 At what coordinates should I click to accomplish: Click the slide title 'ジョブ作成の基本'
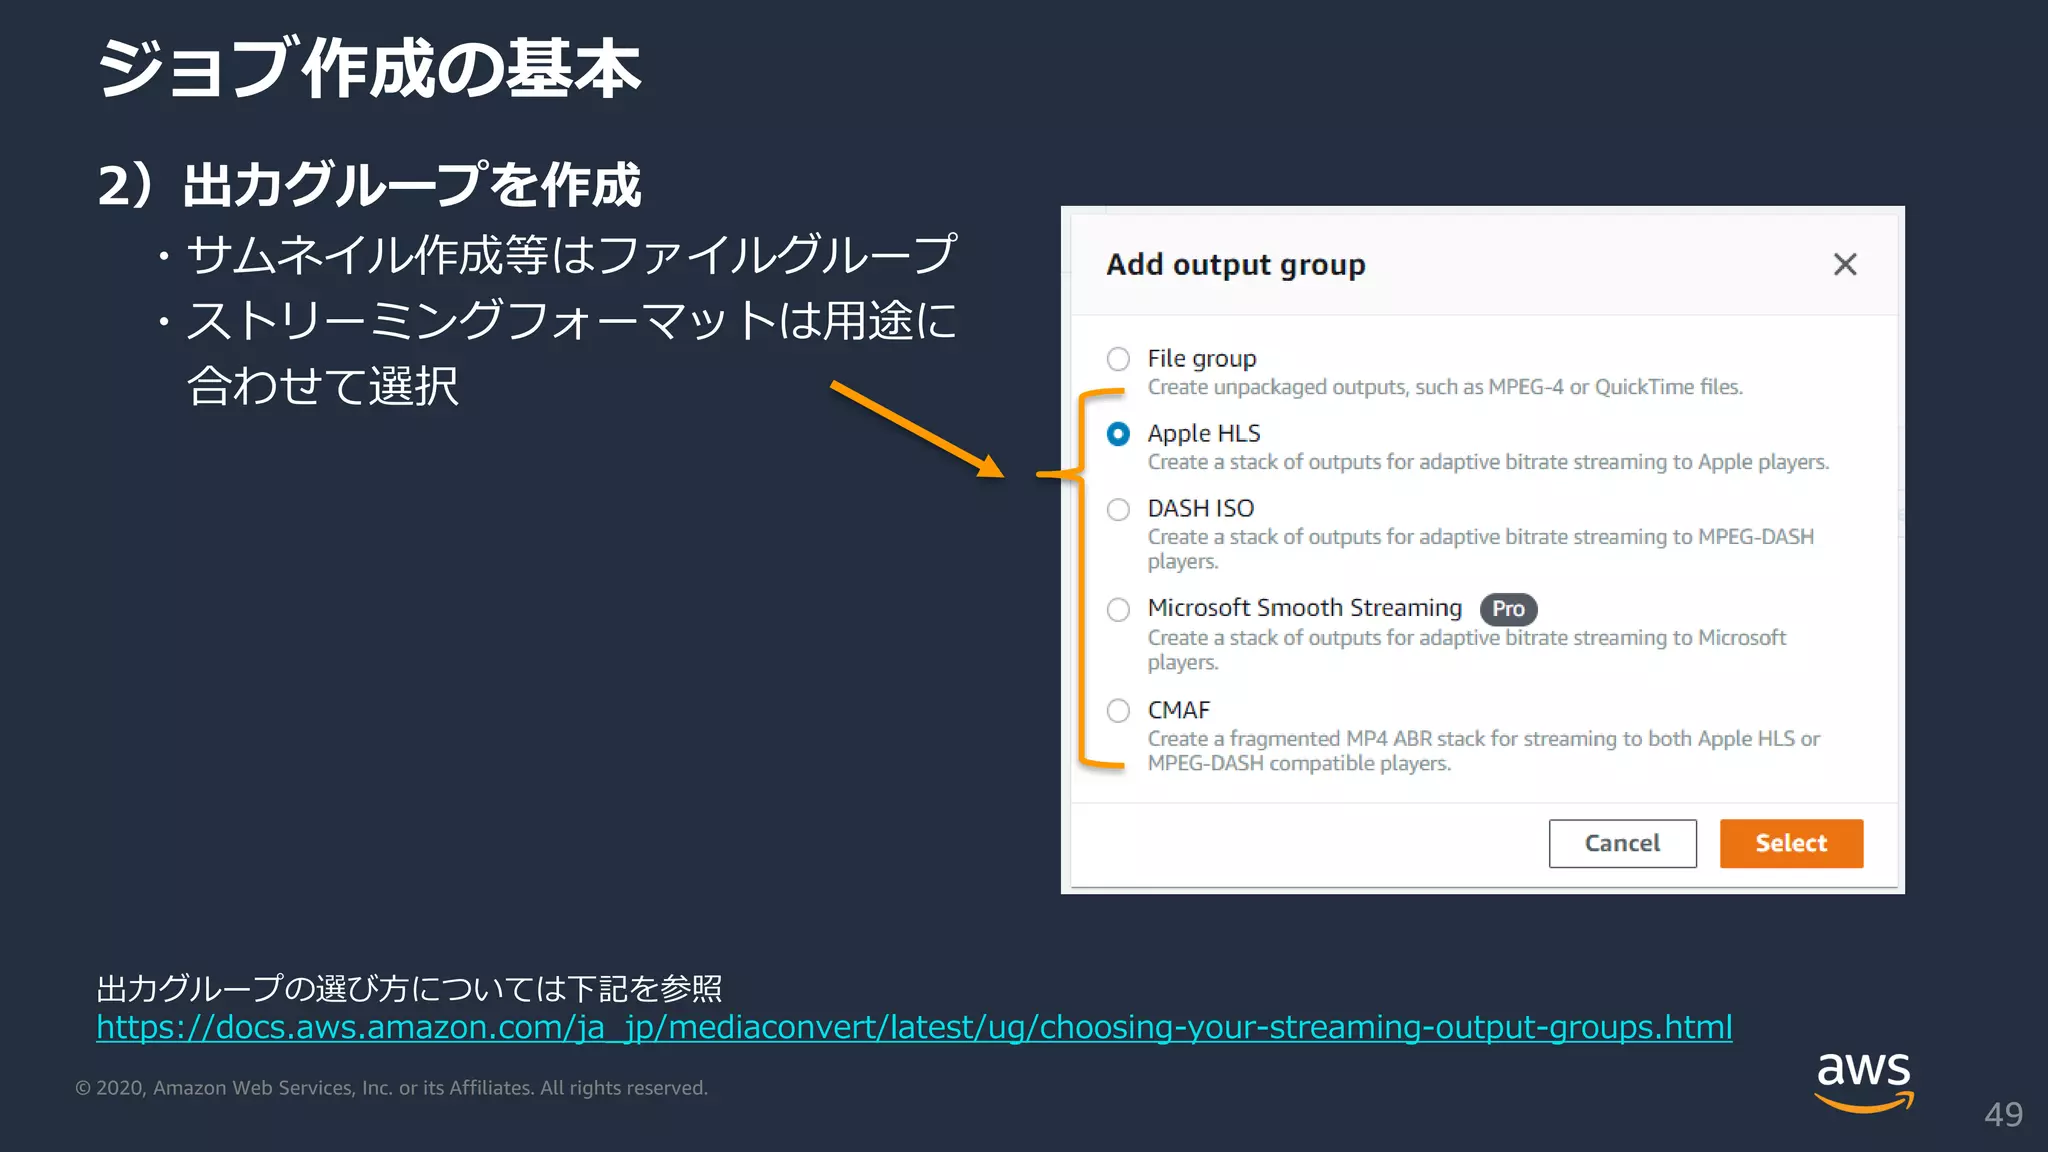pyautogui.click(x=369, y=68)
